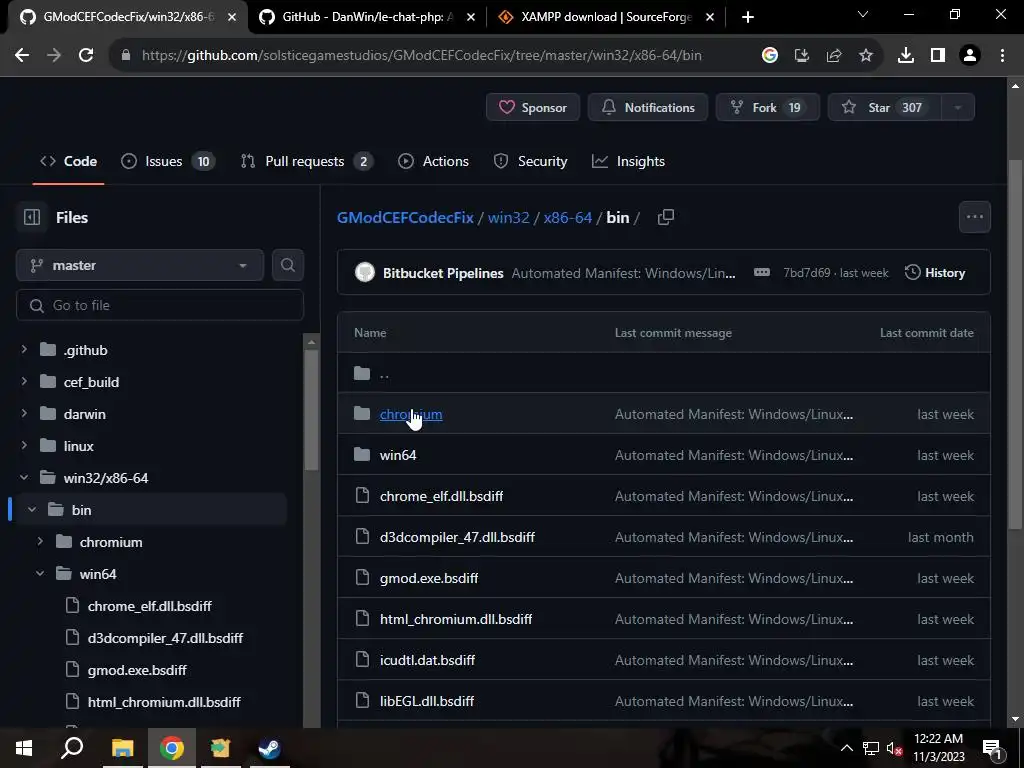Fork the repository
Viewport: 1024px width, 768px height.
tap(767, 107)
